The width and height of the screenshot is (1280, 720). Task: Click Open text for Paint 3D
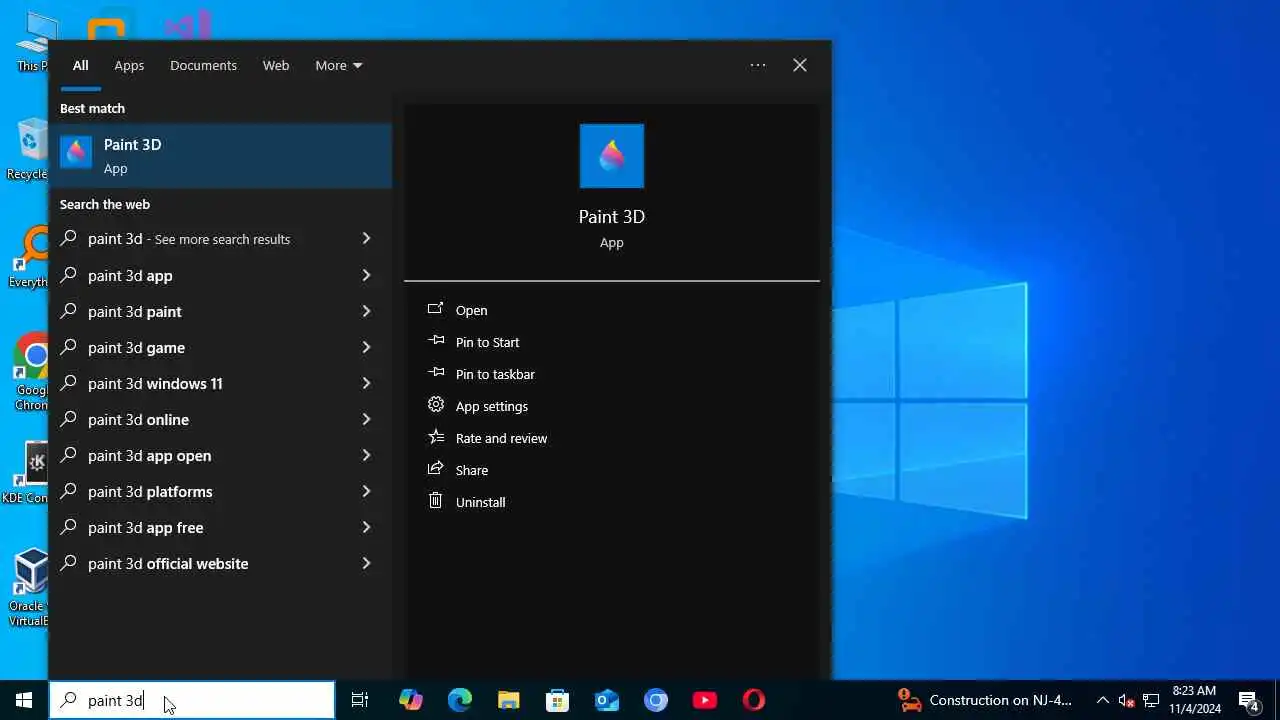(x=471, y=310)
